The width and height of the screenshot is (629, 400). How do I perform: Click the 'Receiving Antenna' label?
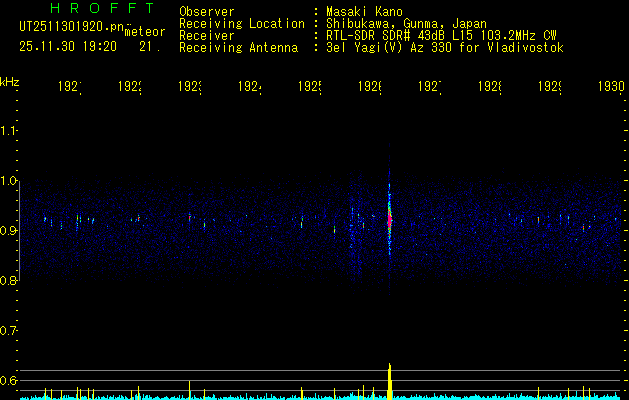pyautogui.click(x=238, y=48)
